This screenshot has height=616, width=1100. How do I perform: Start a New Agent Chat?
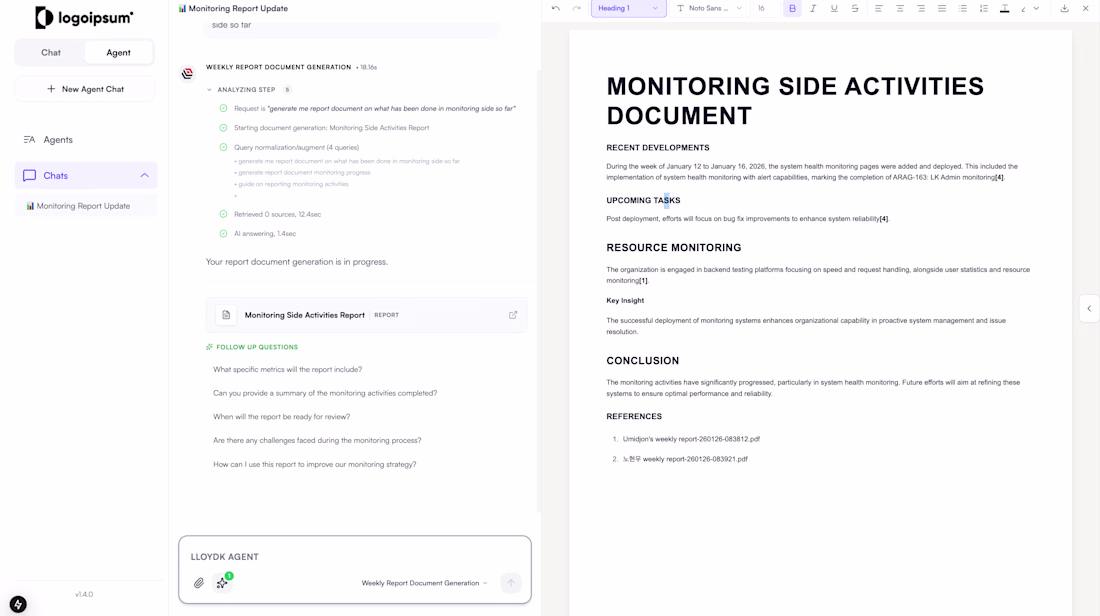pos(85,89)
